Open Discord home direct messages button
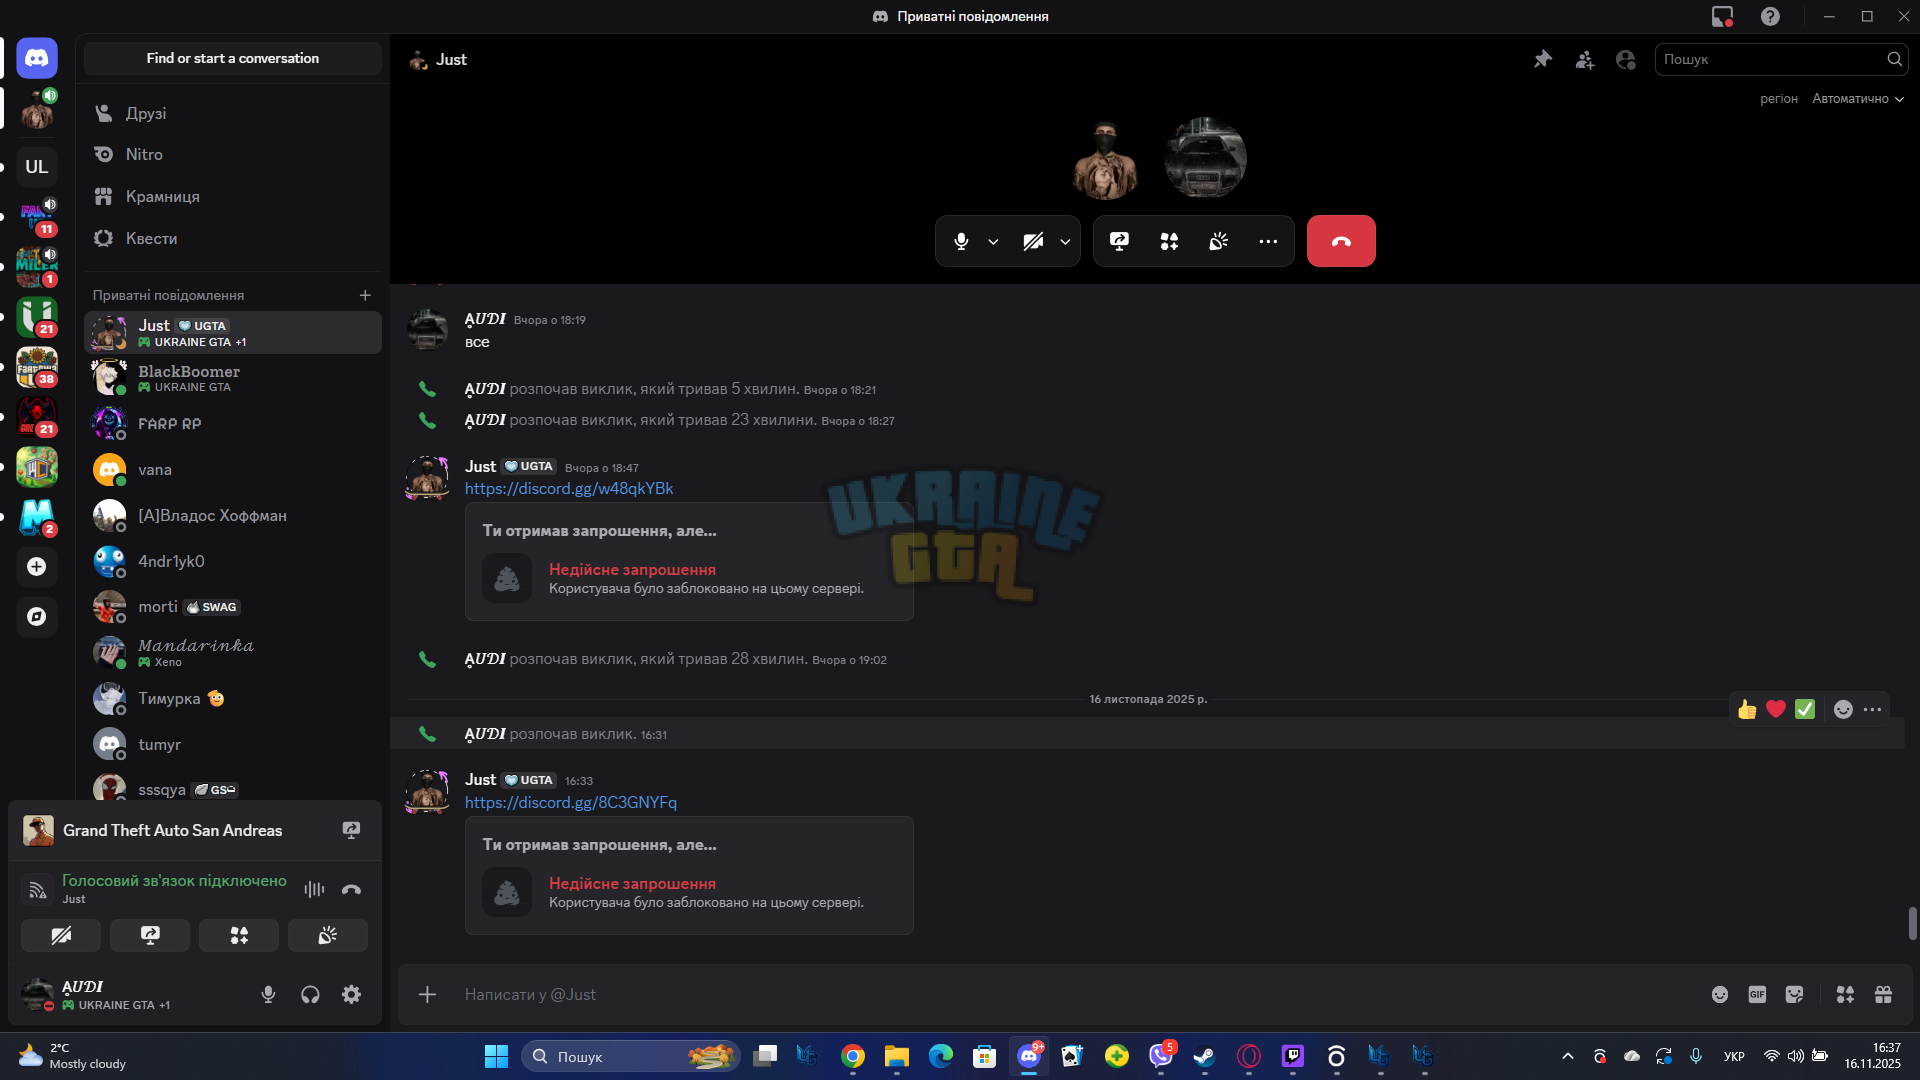The height and width of the screenshot is (1080, 1920). point(37,58)
